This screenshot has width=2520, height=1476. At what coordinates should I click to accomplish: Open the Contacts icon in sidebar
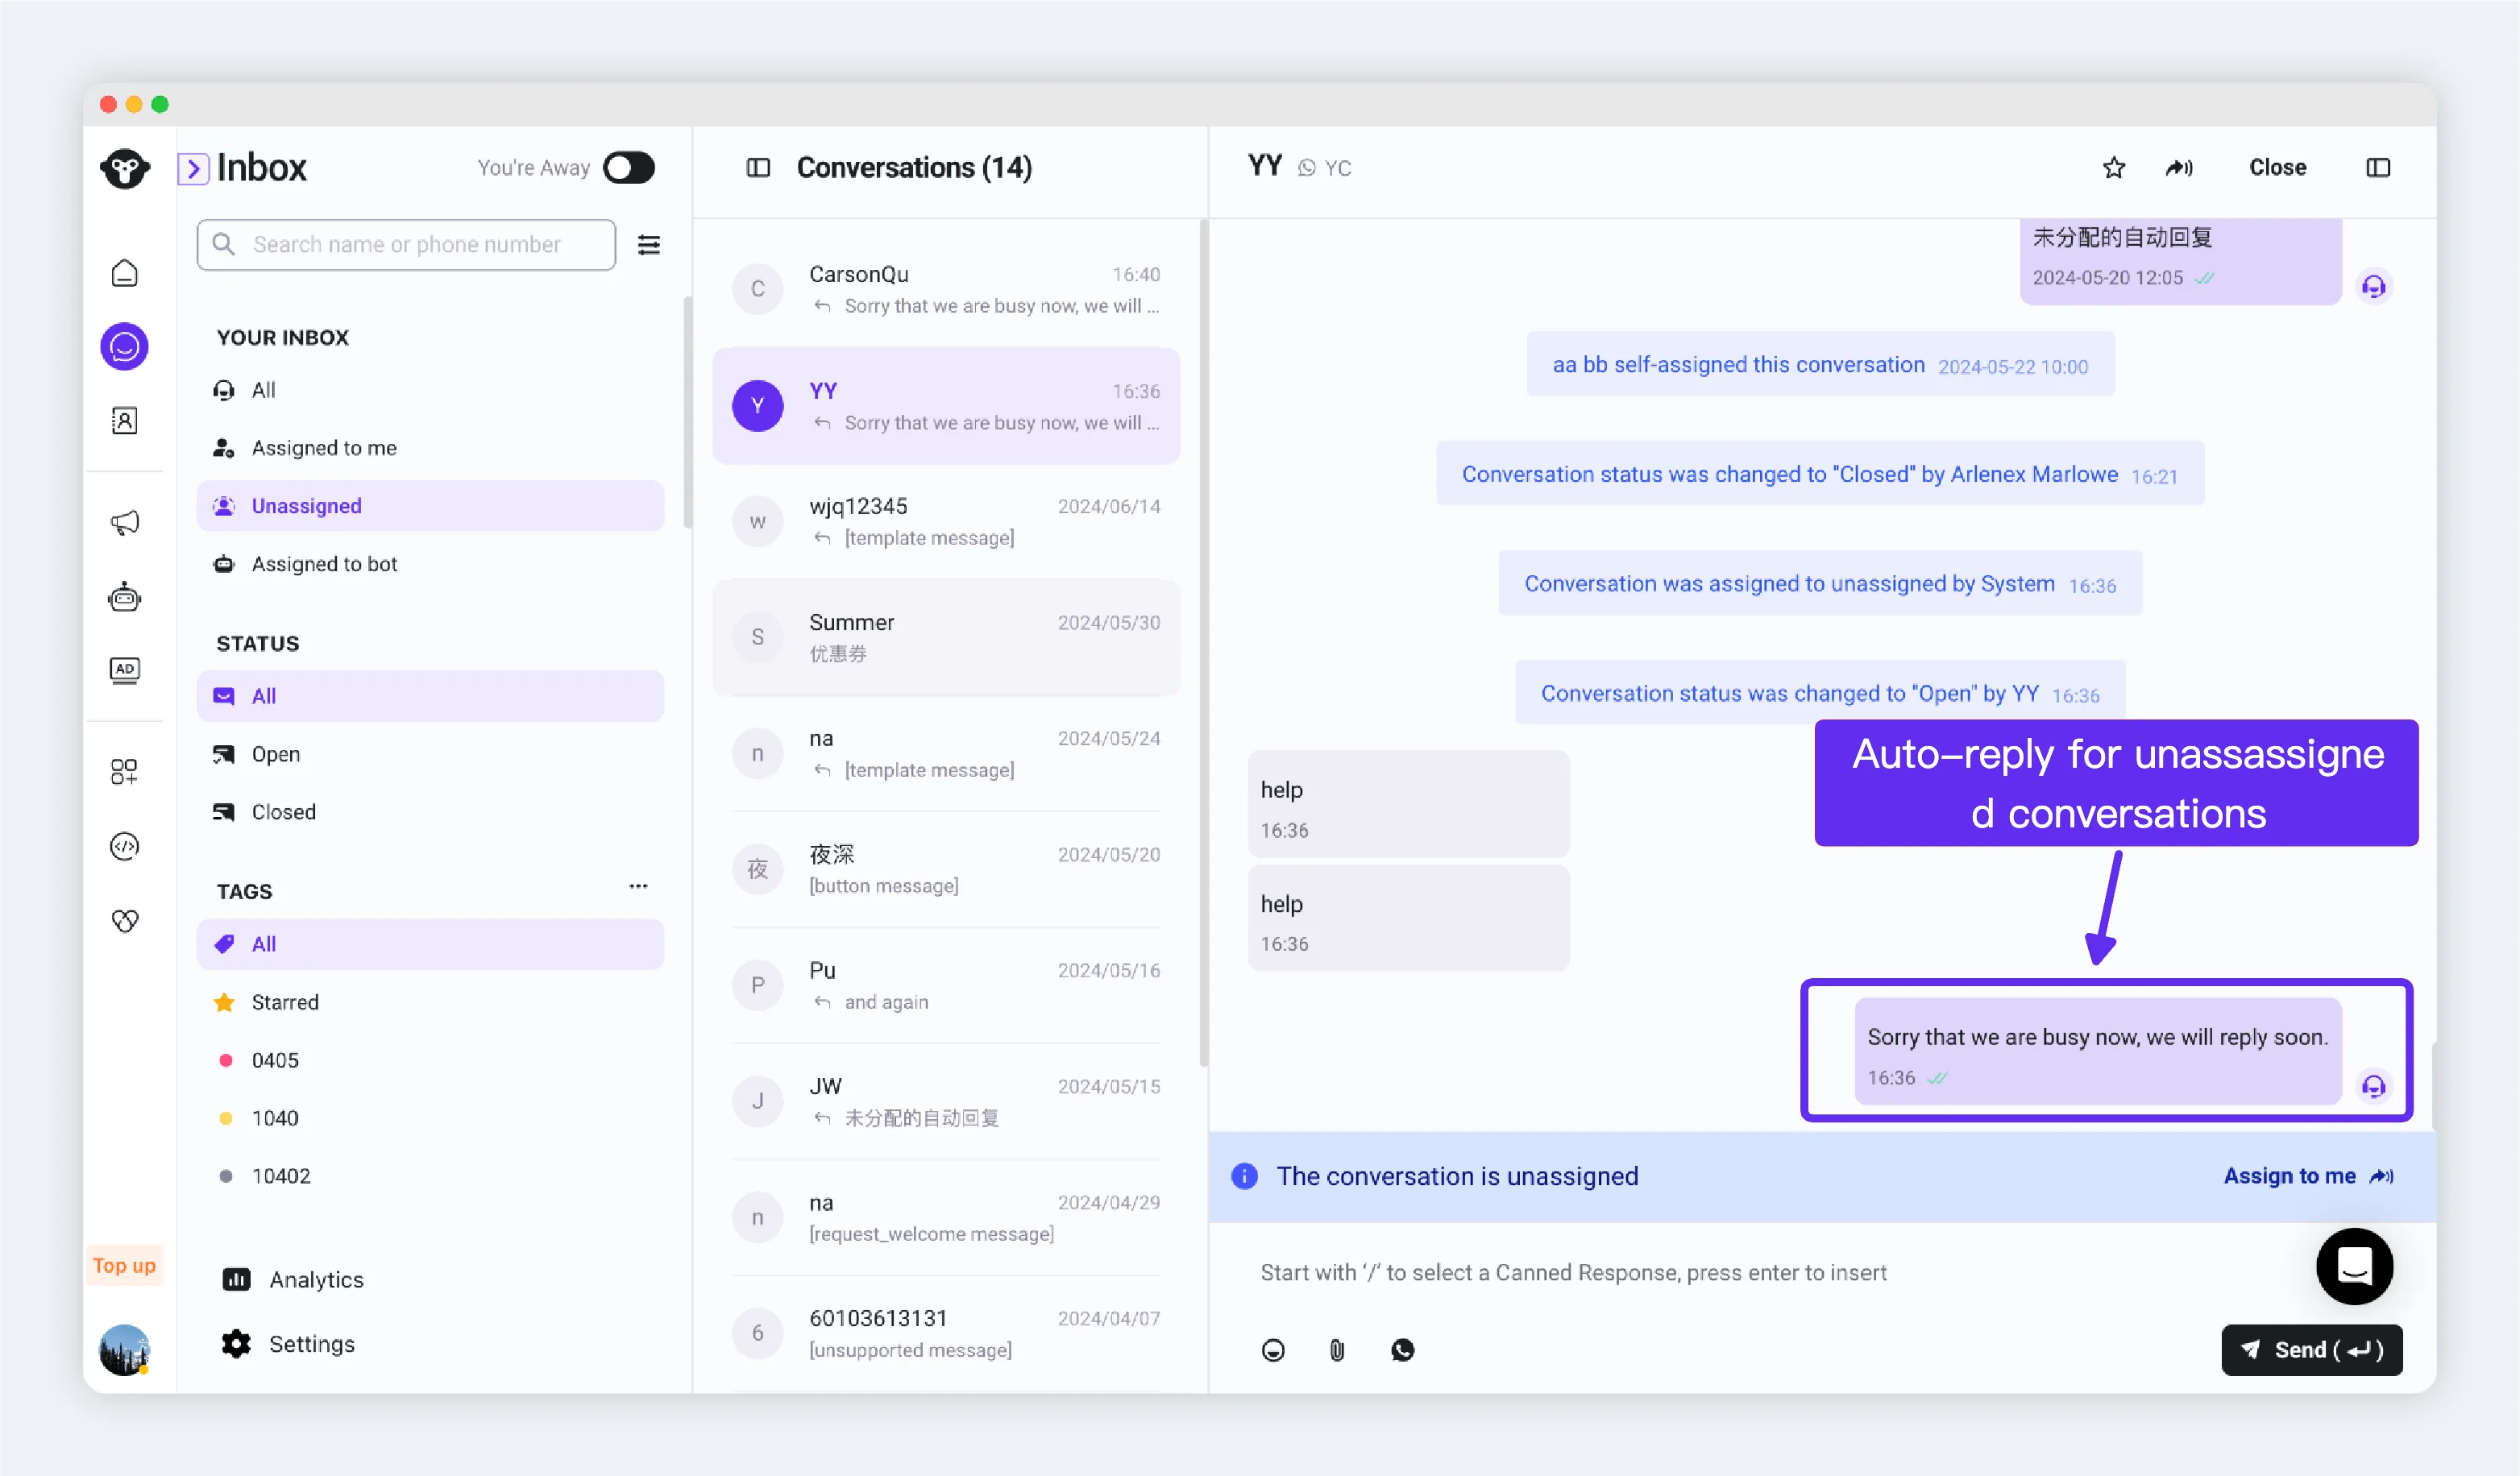coord(124,421)
